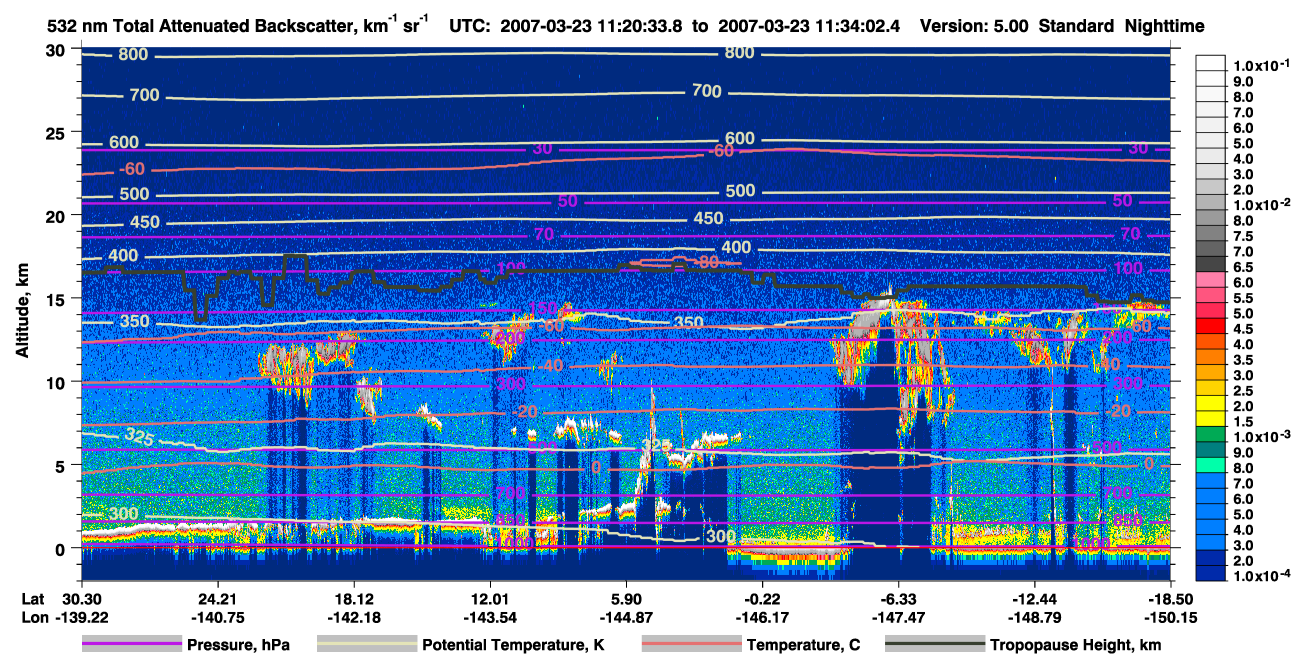Click the bright red colorbar segment
Viewport: 1300px width, 667px height.
[1210, 325]
